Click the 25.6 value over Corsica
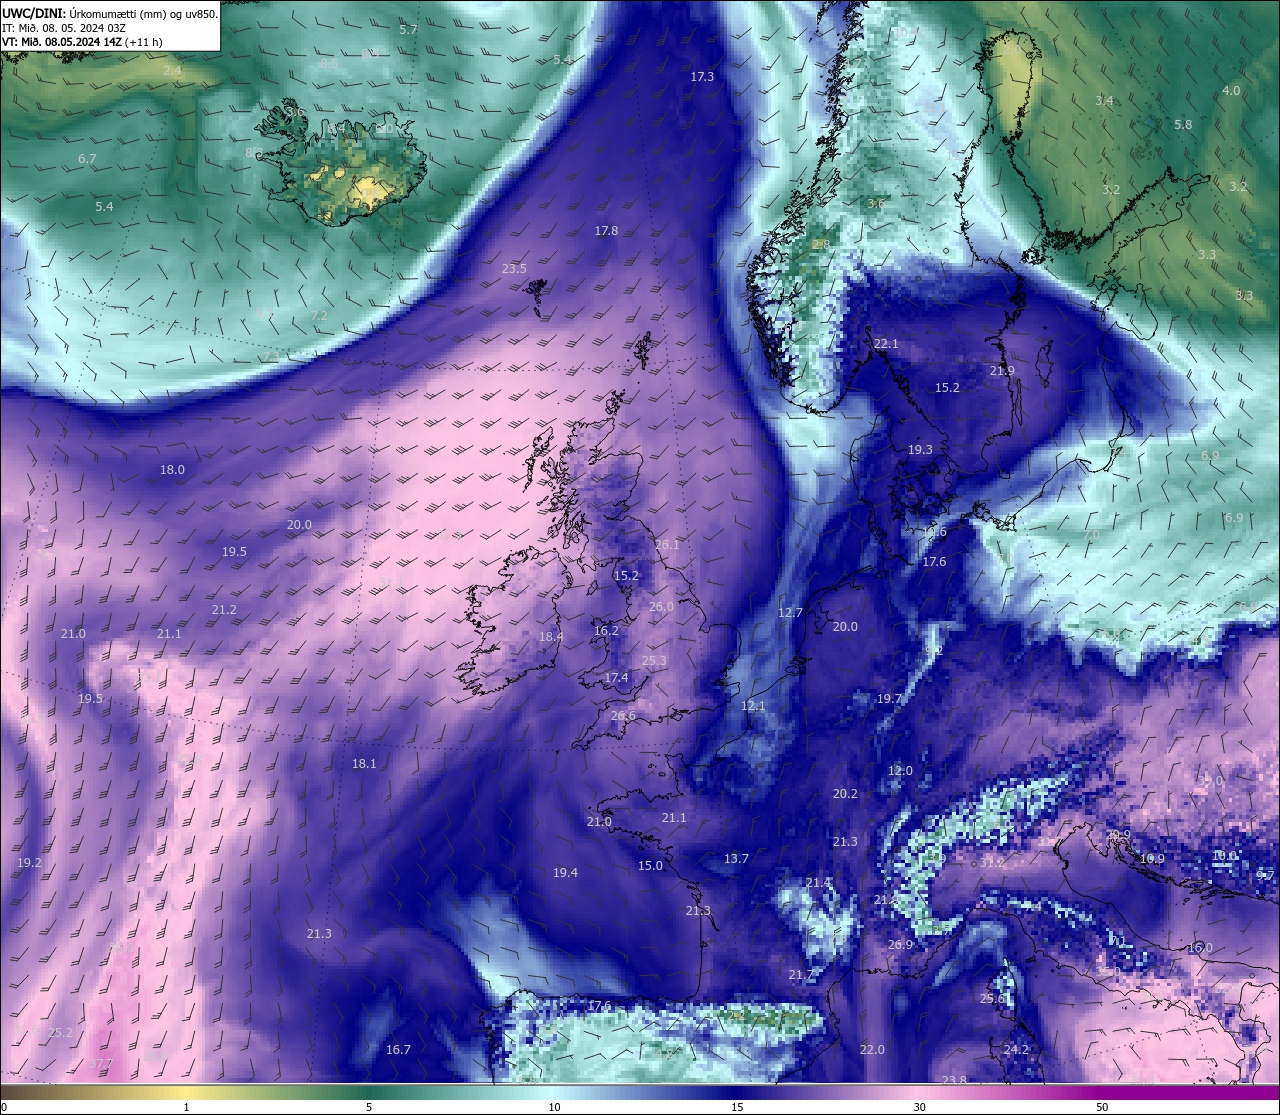 point(992,999)
